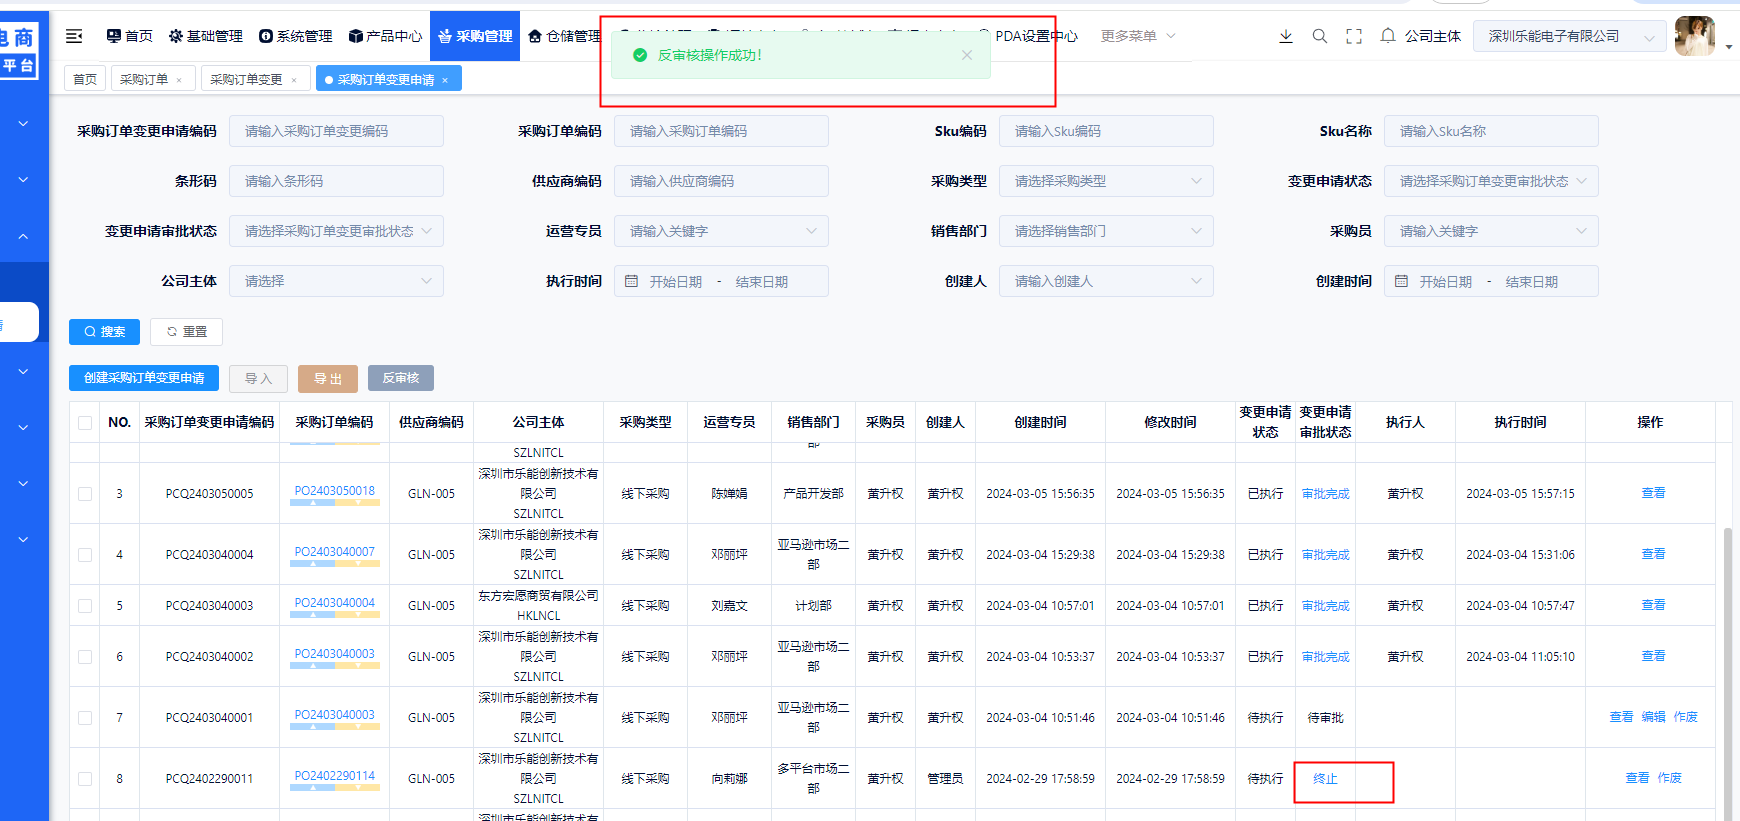The width and height of the screenshot is (1740, 821).
Task: Click 创建采购订单变更申请 button
Action: (144, 378)
